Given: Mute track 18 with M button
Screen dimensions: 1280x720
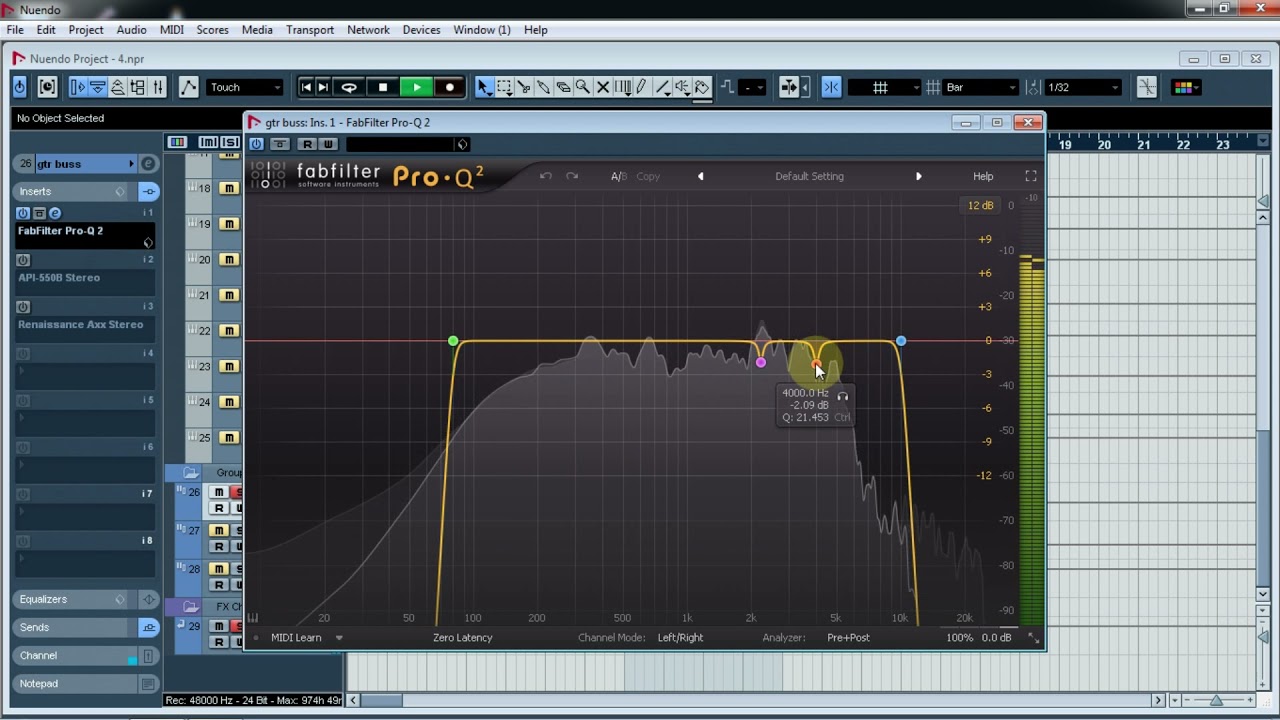Looking at the screenshot, I should (229, 188).
